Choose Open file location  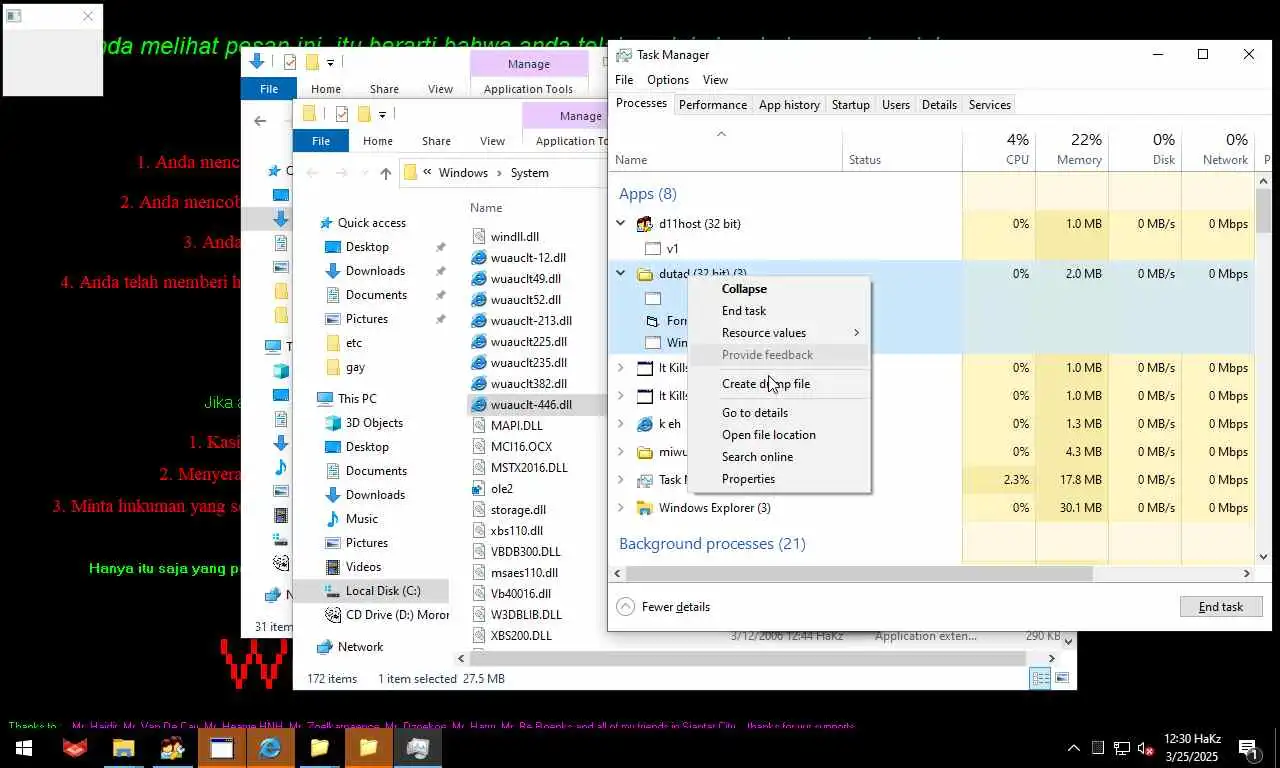pyautogui.click(x=780, y=435)
